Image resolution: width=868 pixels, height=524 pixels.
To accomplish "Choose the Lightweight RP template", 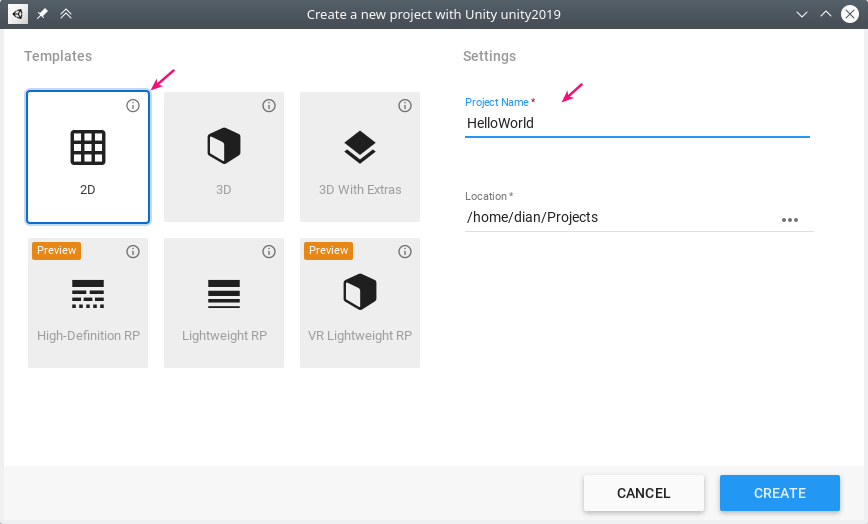I will click(x=224, y=303).
